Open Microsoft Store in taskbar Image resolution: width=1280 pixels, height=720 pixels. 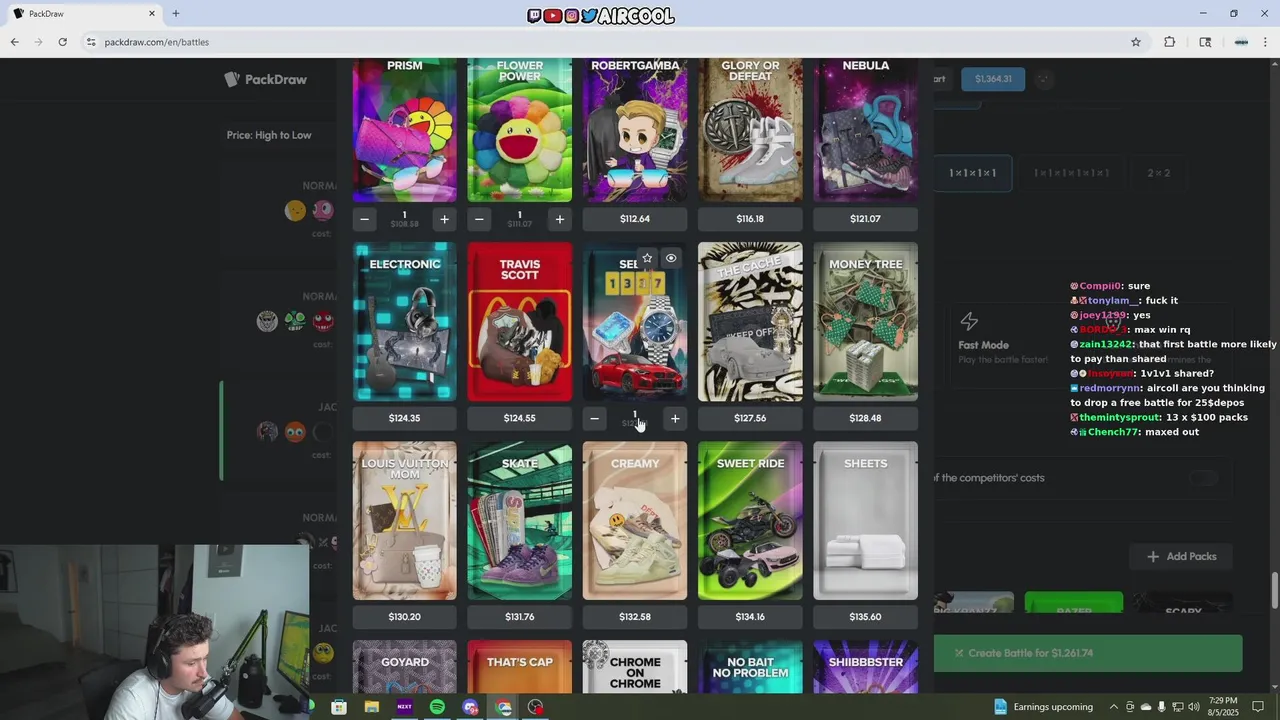339,707
